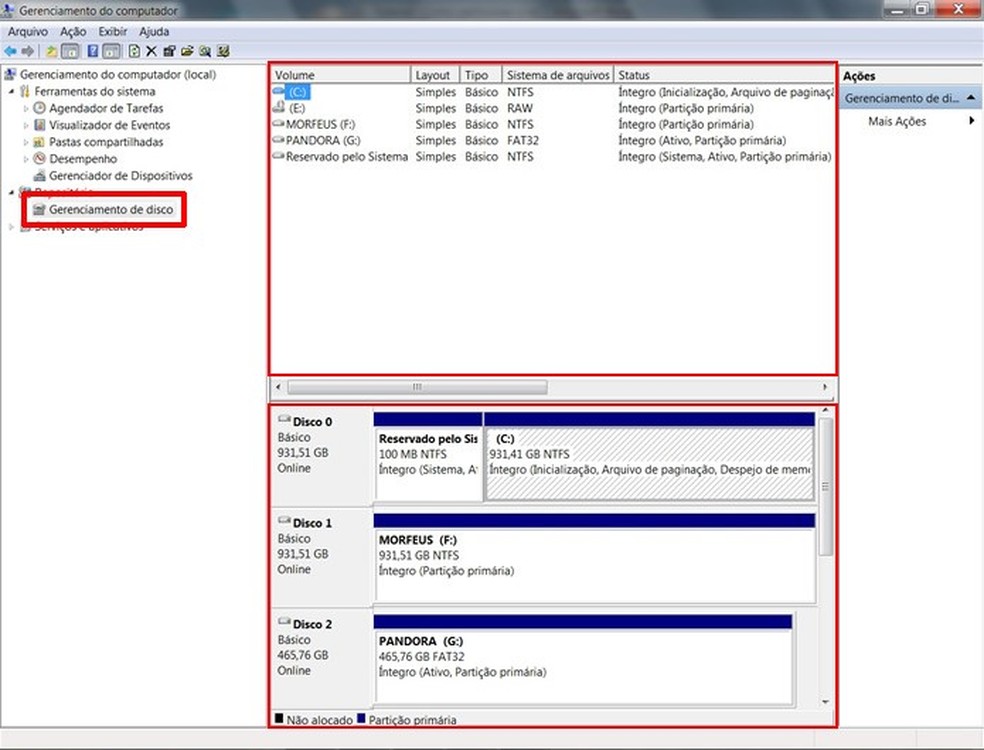Sort by the Layout column header
The height and width of the screenshot is (750, 984).
click(436, 75)
